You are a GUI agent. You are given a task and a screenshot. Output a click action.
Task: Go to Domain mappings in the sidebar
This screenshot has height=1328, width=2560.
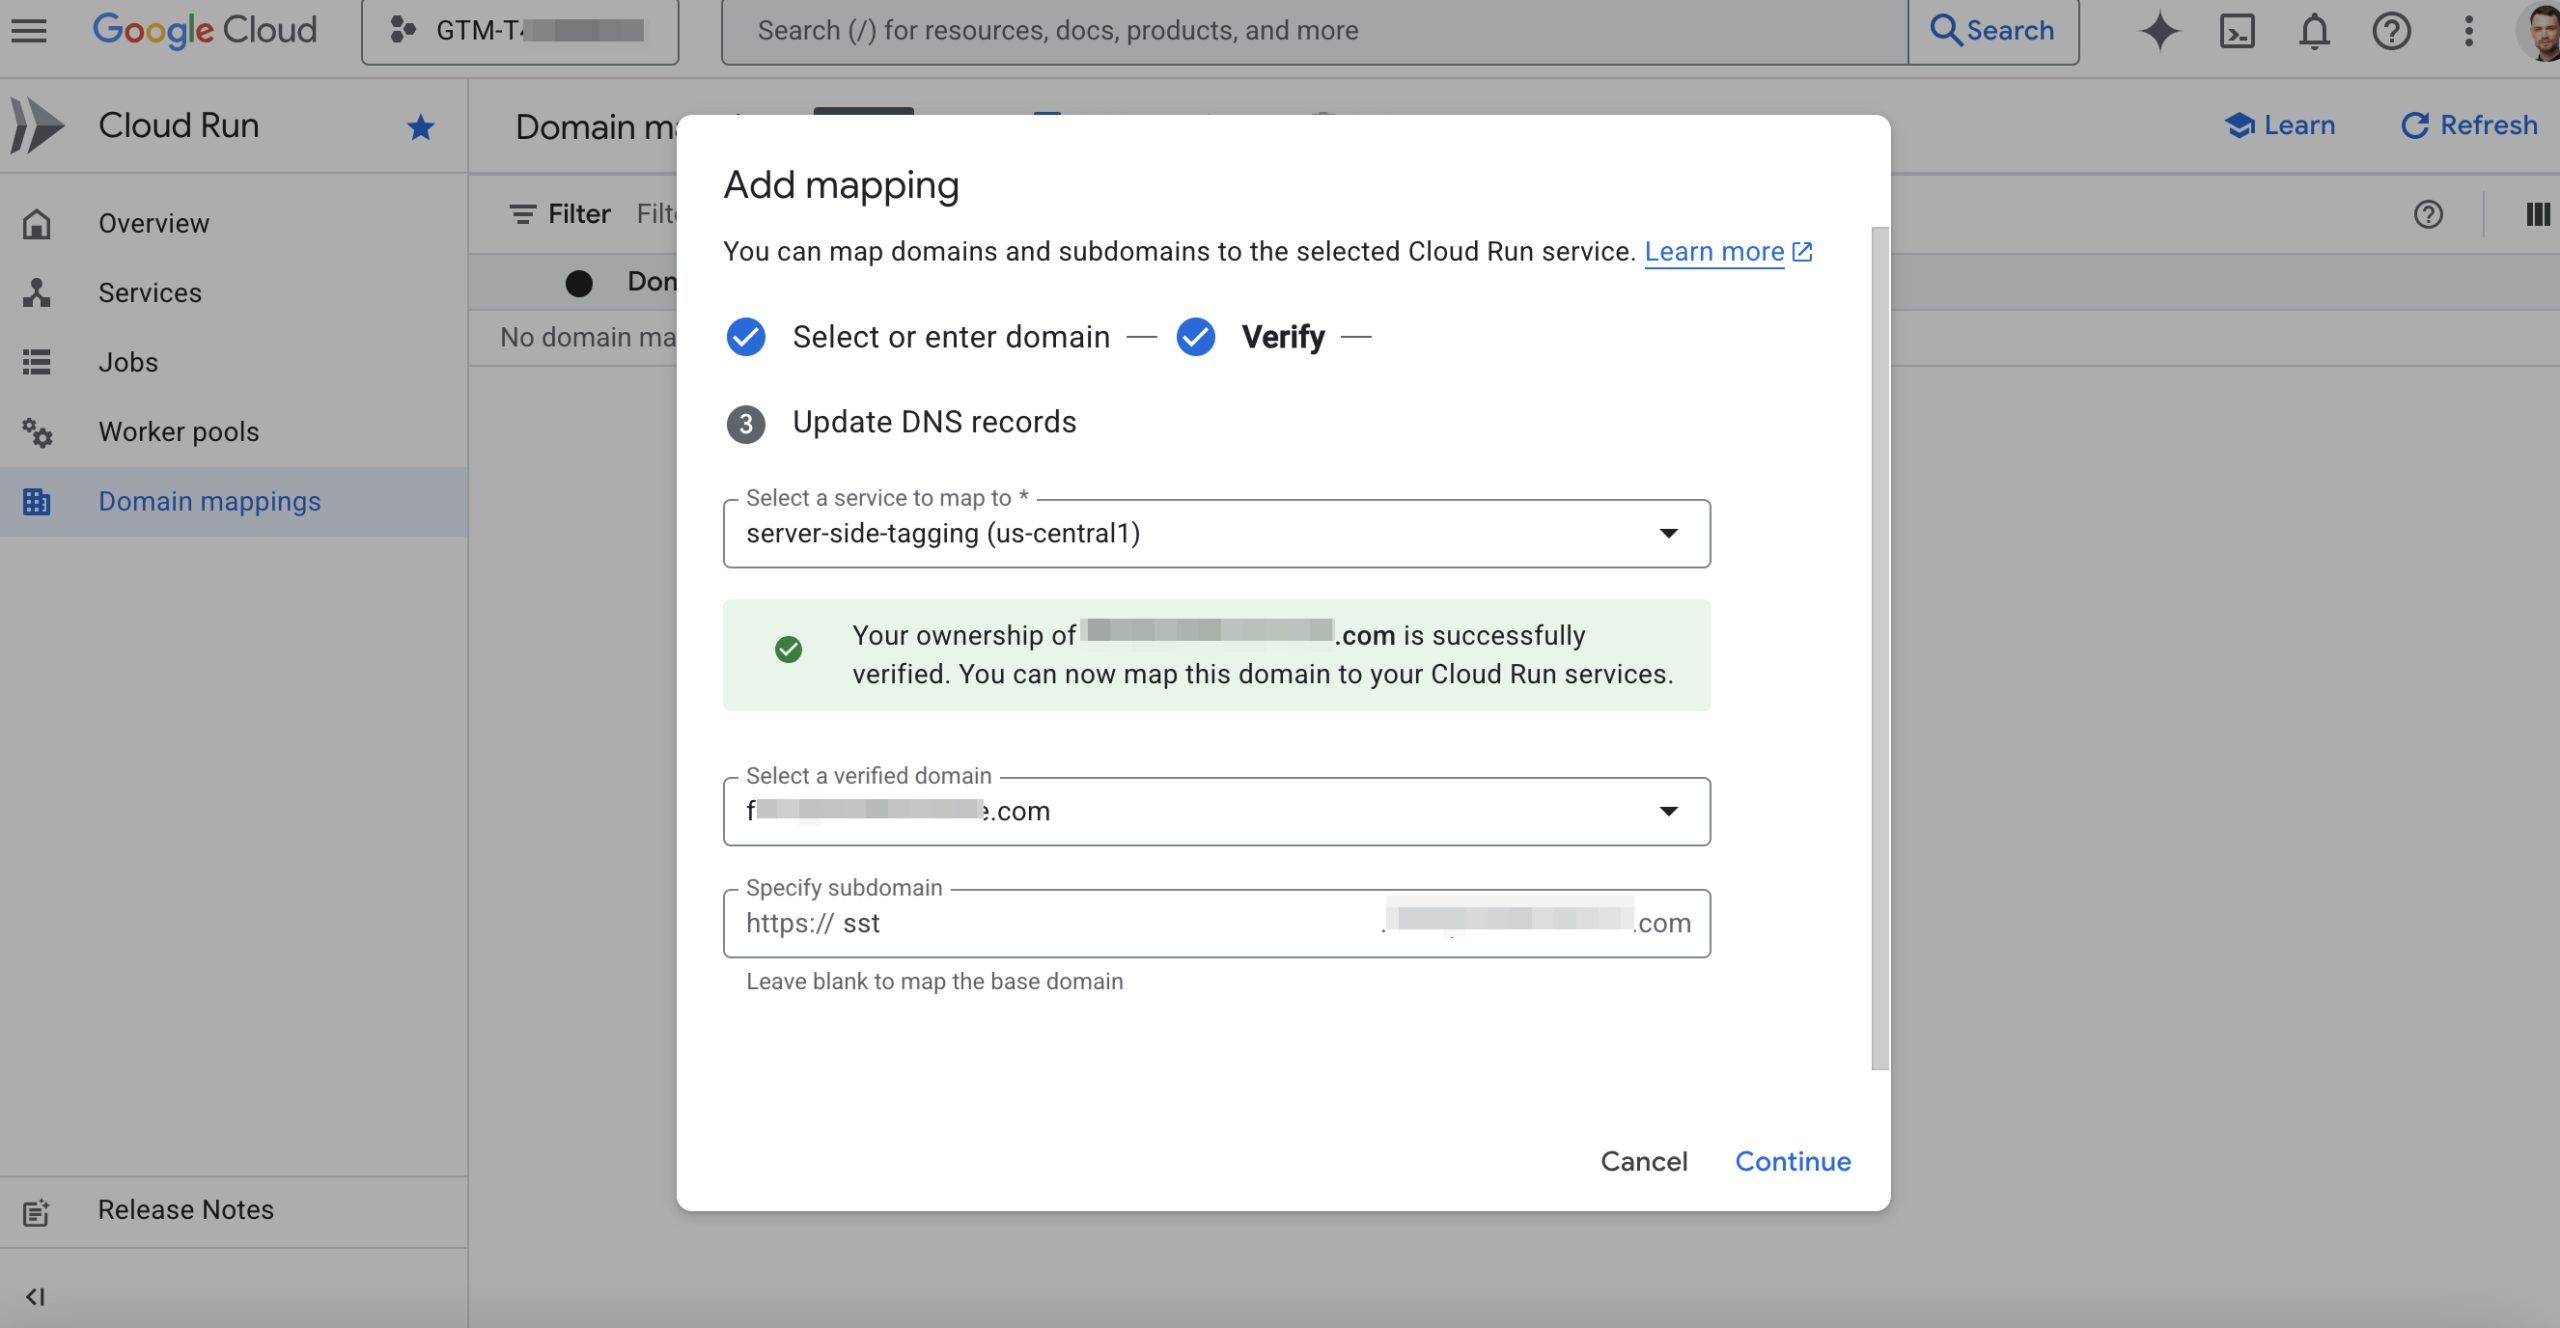pos(208,501)
